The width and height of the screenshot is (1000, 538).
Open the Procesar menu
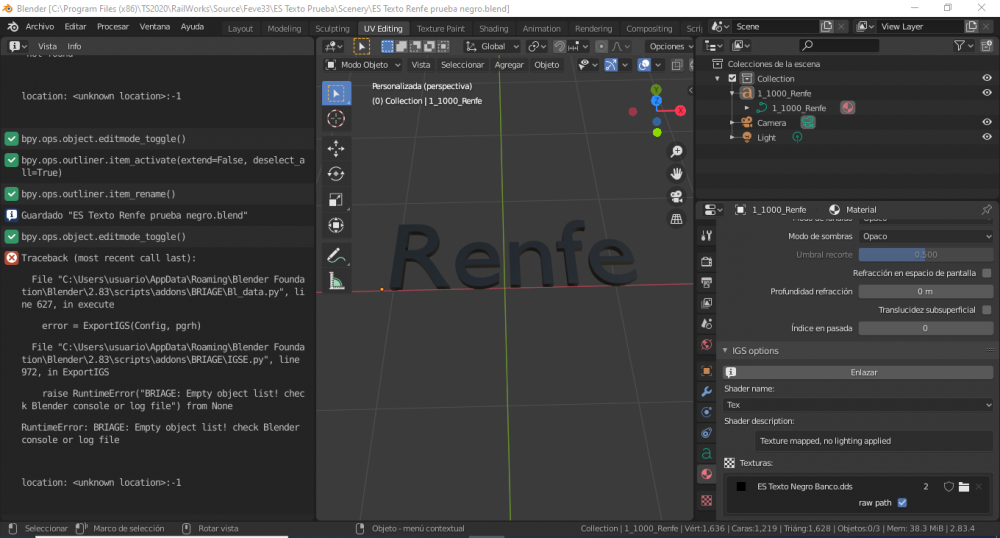pos(113,27)
